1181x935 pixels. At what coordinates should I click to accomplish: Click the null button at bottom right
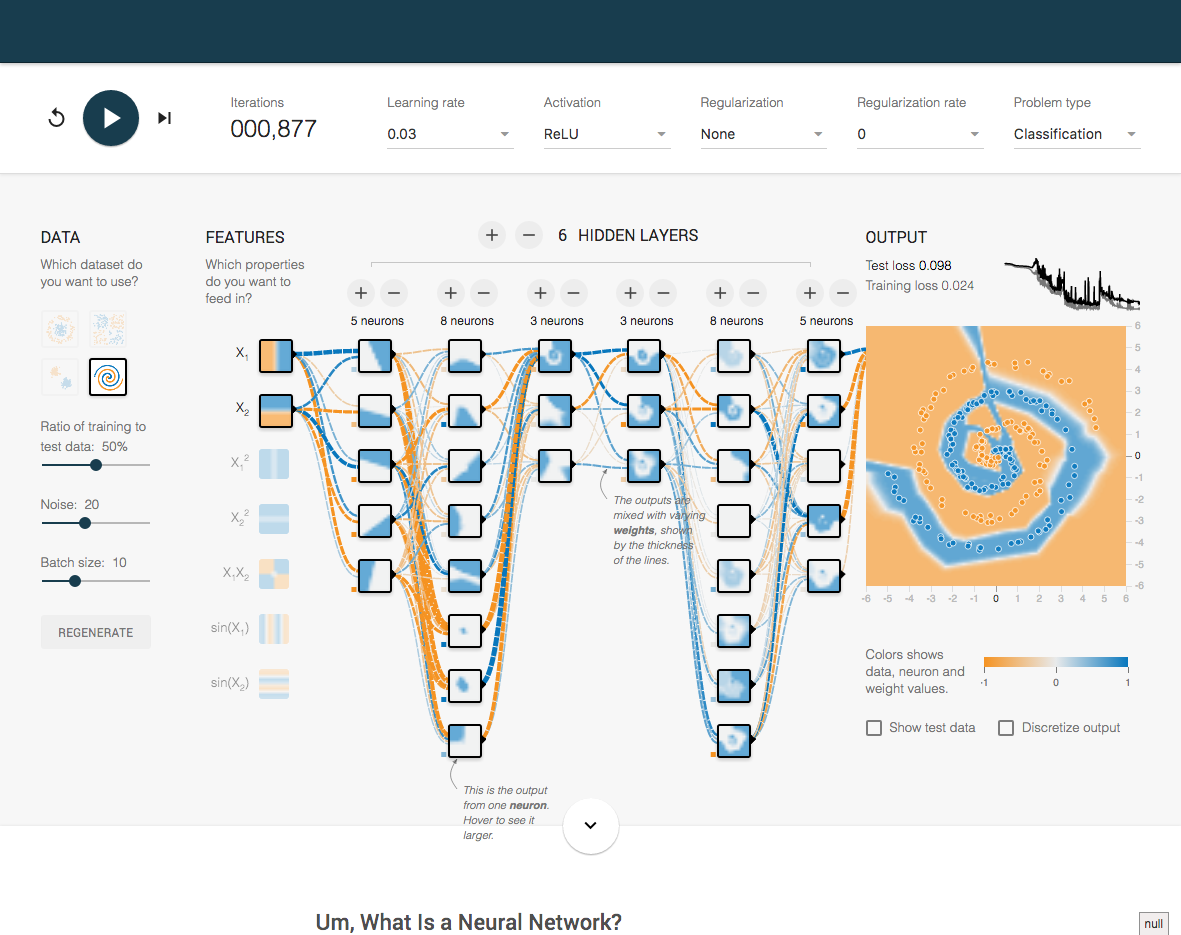1153,924
